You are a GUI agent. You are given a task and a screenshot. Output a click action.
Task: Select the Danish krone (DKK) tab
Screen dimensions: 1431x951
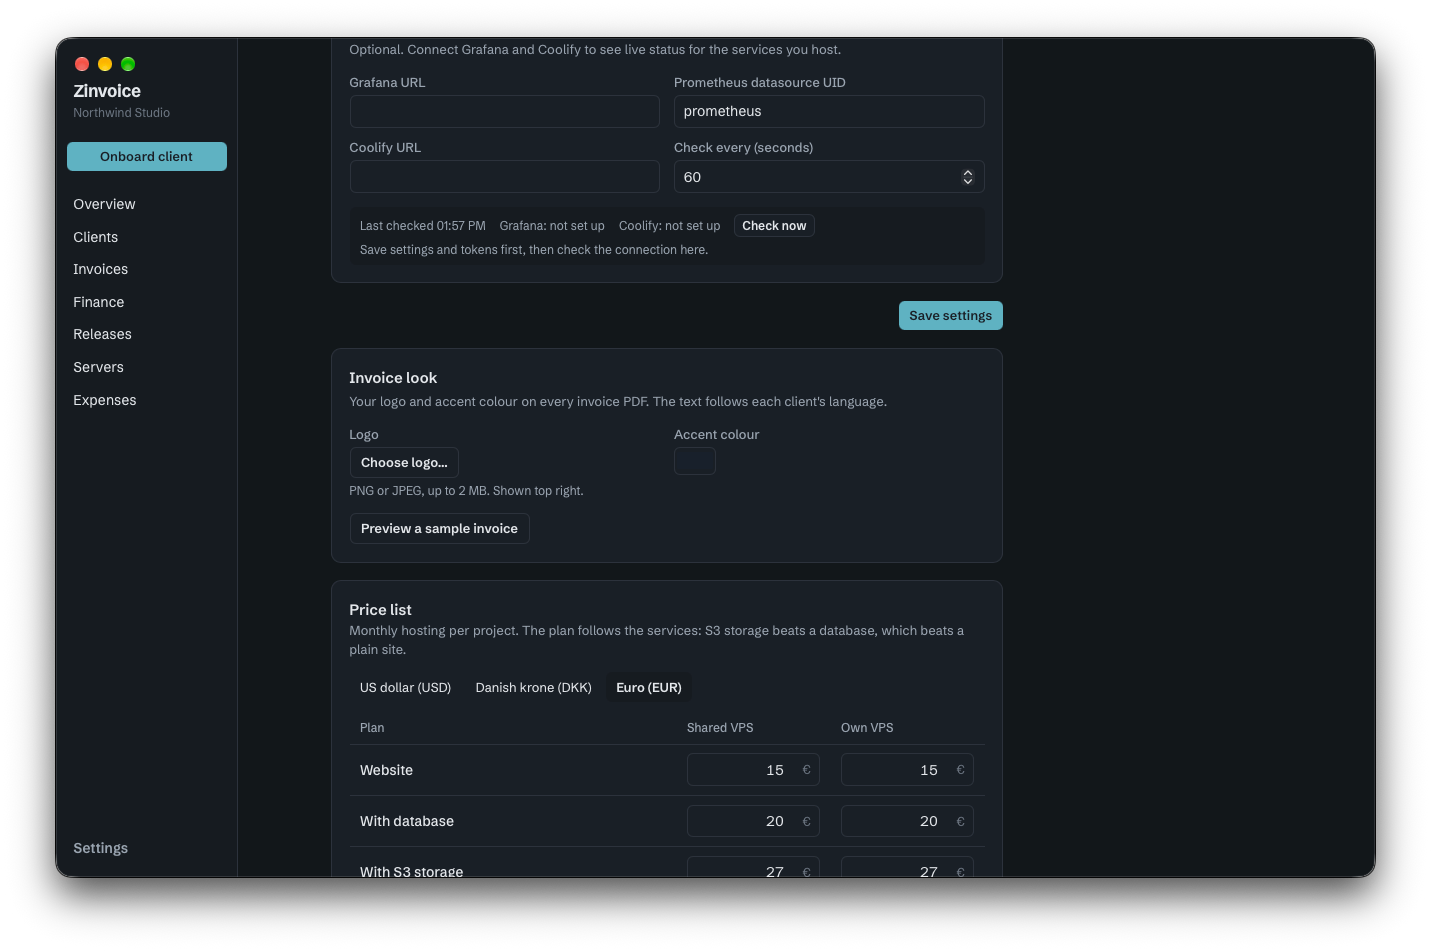(534, 688)
